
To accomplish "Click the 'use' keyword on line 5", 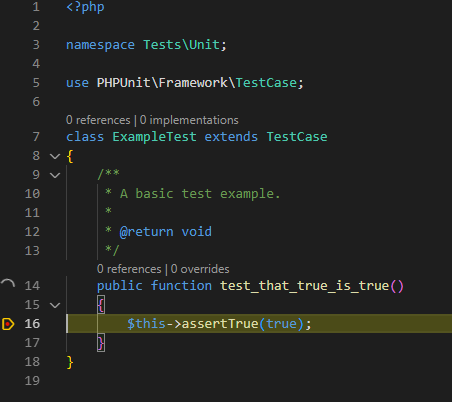I will 77,83.
